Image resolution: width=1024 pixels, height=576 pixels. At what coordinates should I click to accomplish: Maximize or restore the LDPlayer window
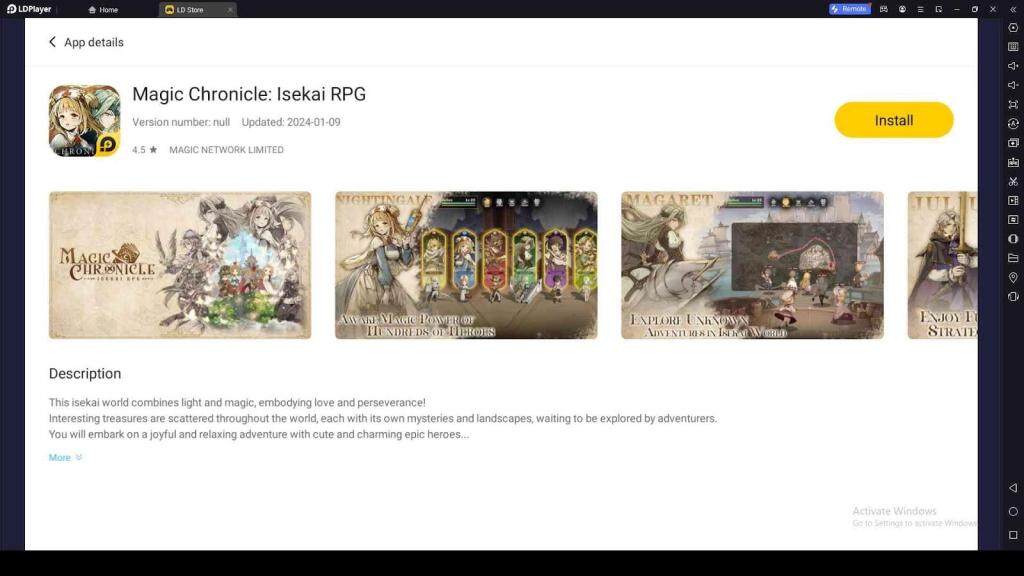975,9
